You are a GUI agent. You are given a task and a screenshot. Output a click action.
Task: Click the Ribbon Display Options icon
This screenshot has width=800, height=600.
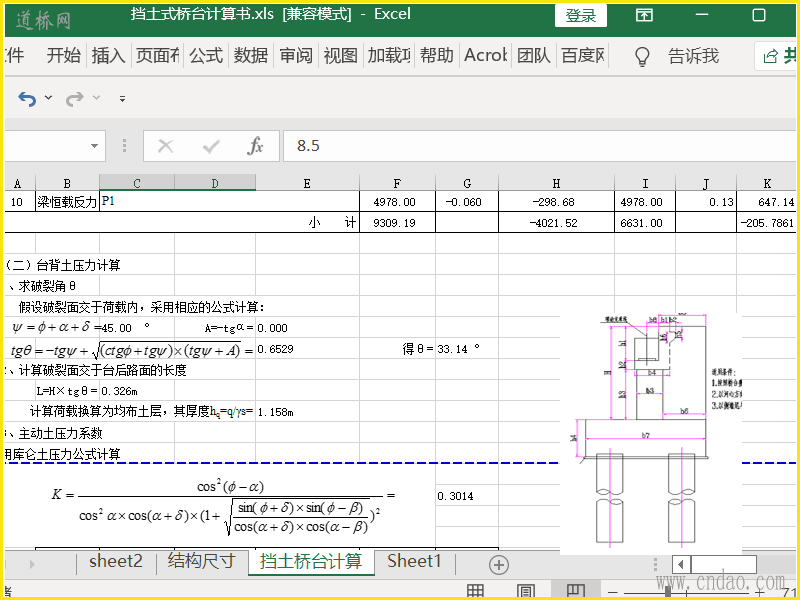pos(644,15)
